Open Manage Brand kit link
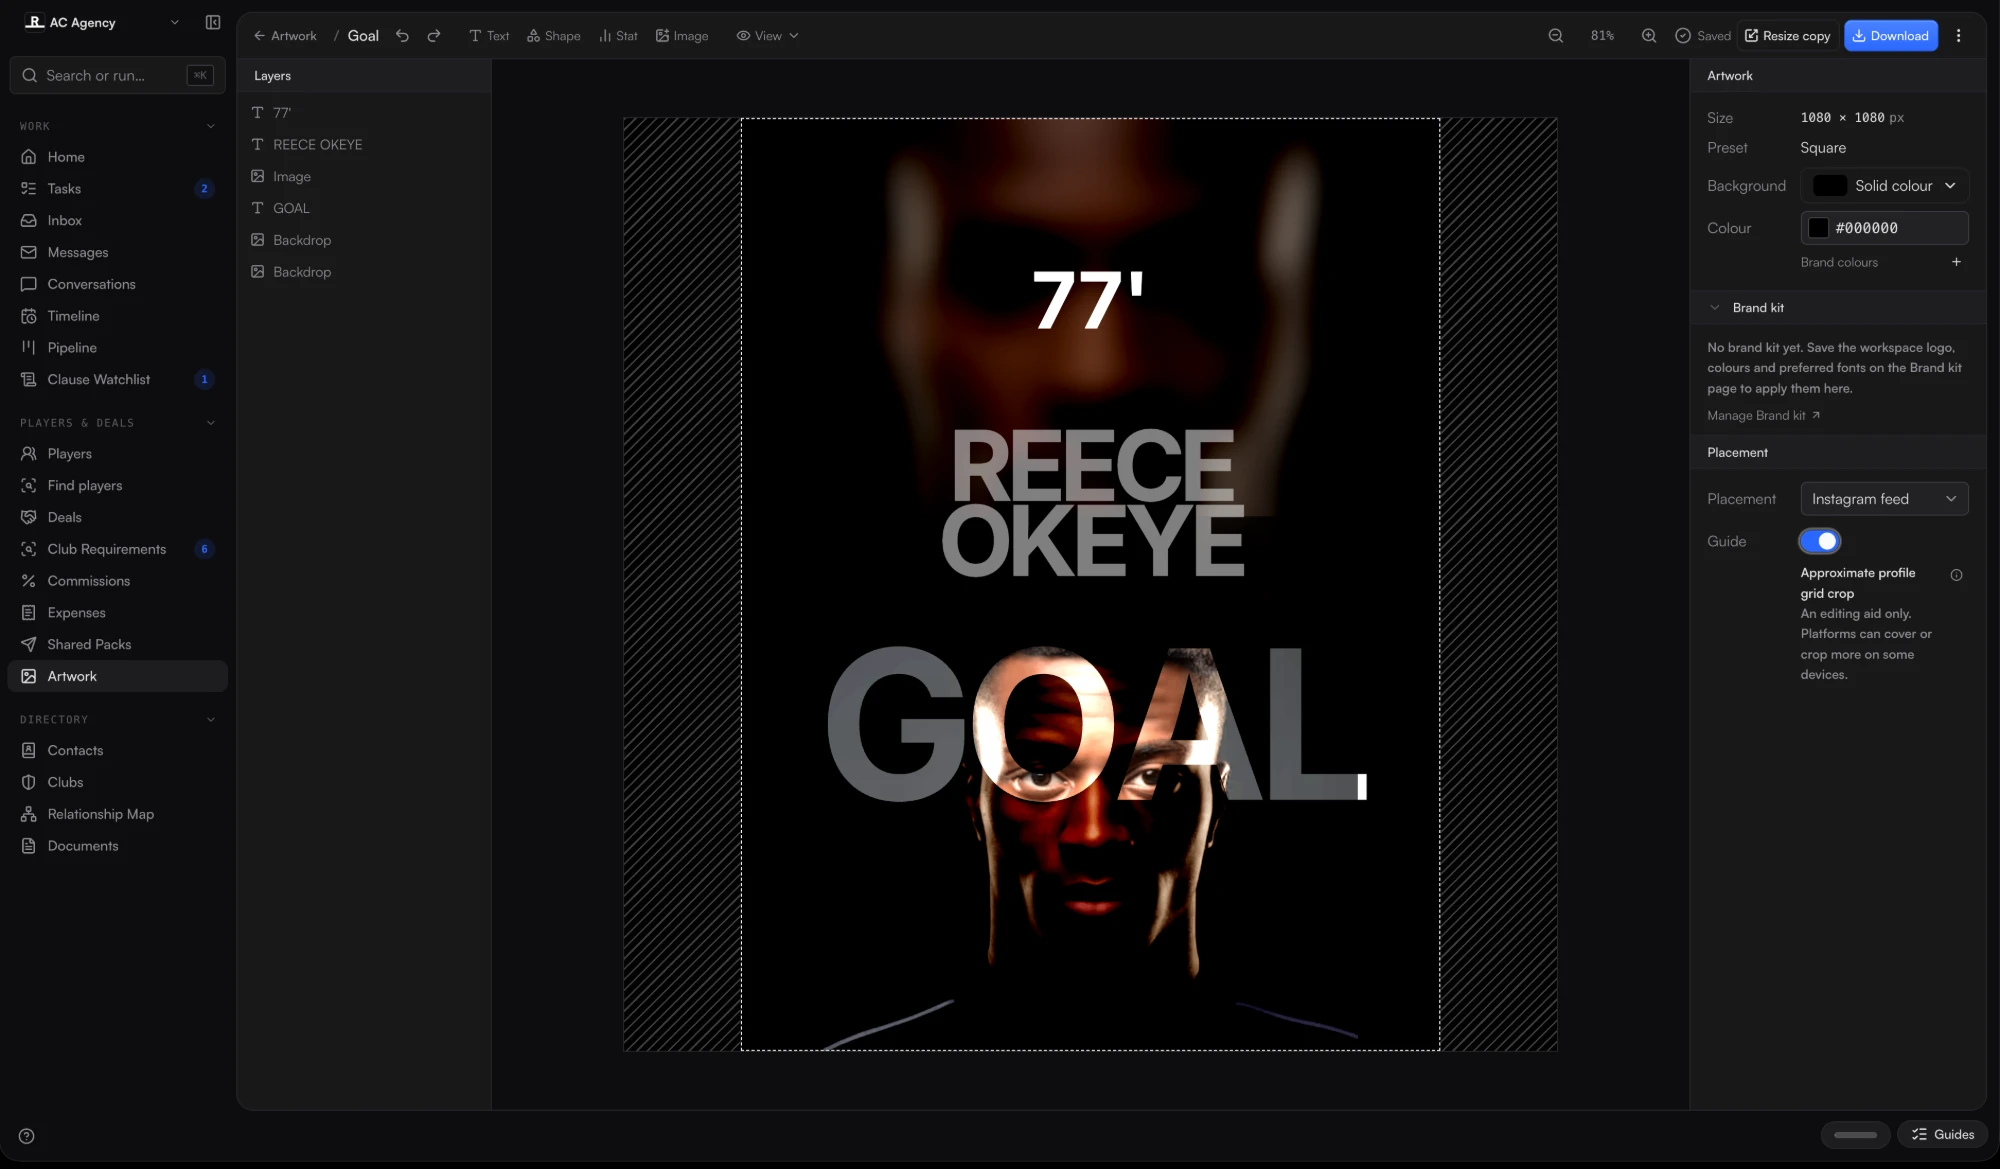 1763,416
